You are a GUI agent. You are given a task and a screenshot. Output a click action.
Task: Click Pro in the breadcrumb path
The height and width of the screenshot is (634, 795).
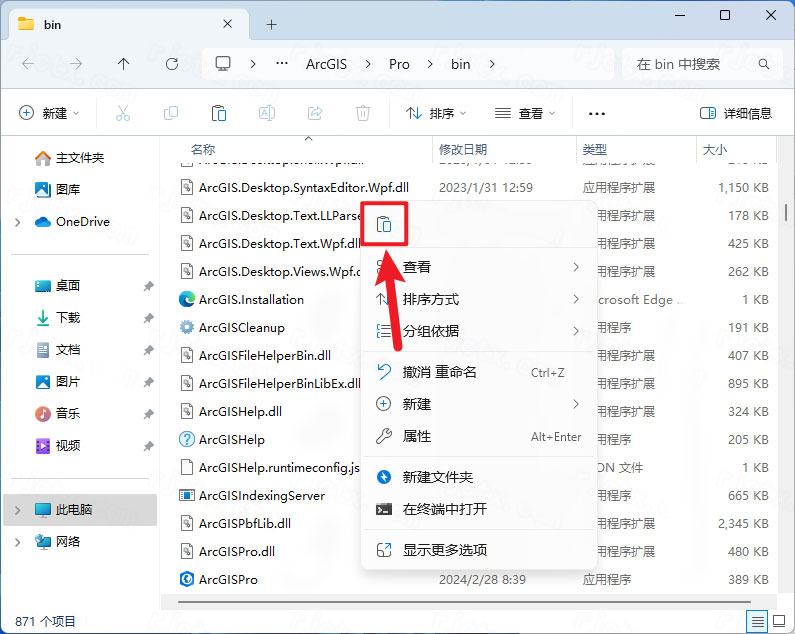tap(399, 64)
